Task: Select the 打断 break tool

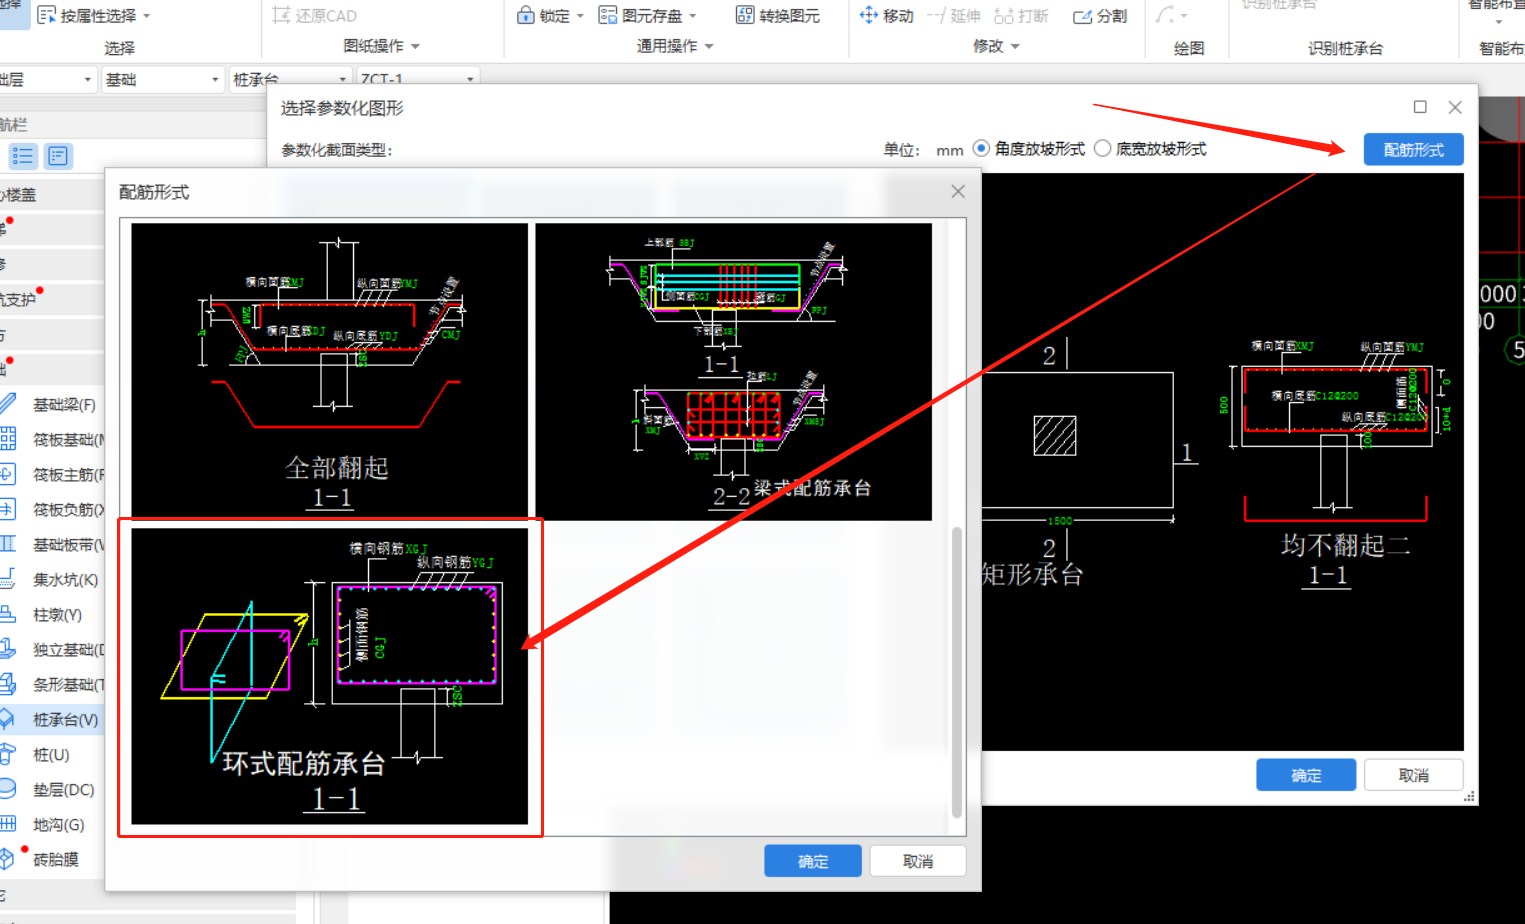Action: pyautogui.click(x=1021, y=15)
